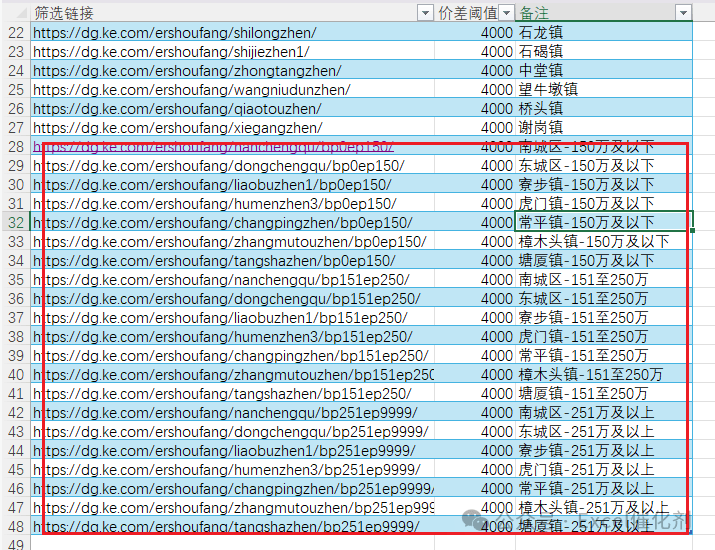Image resolution: width=715 pixels, height=550 pixels.
Task: Click the liaobuzhen1/bp251ep9999 URL cell
Action: tap(232, 451)
